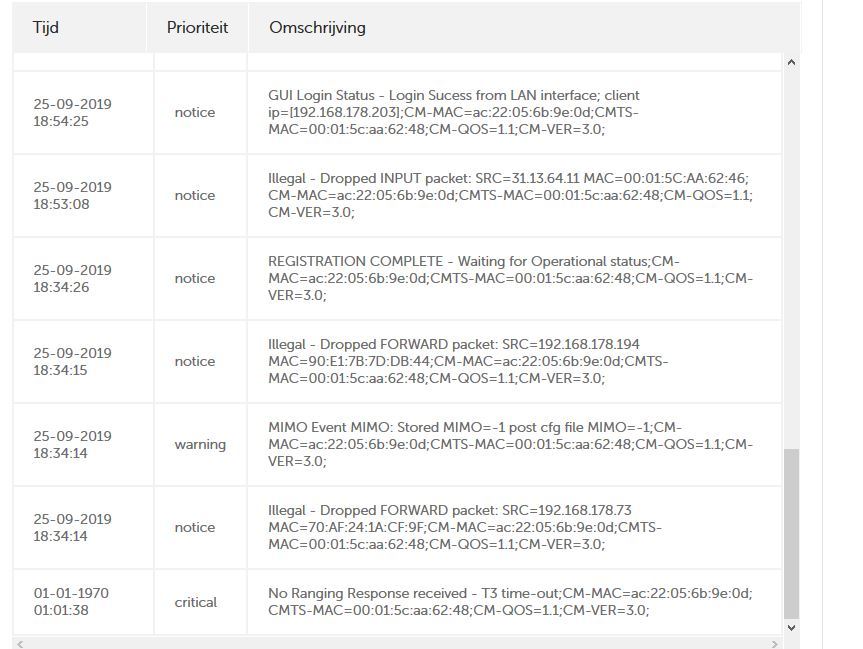The height and width of the screenshot is (649, 863).
Task: Click the Prioriteit column header
Action: (x=197, y=28)
